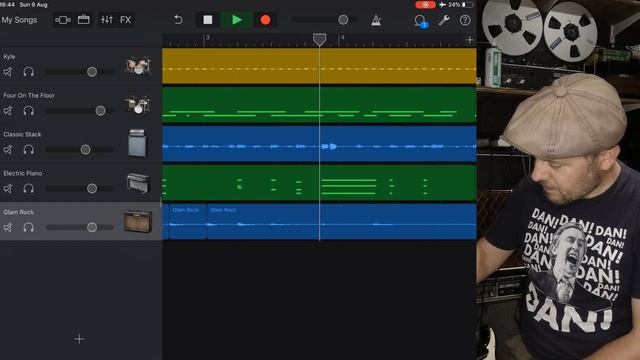640x360 pixels.
Task: Open the instrument browser icon
Action: click(x=84, y=20)
